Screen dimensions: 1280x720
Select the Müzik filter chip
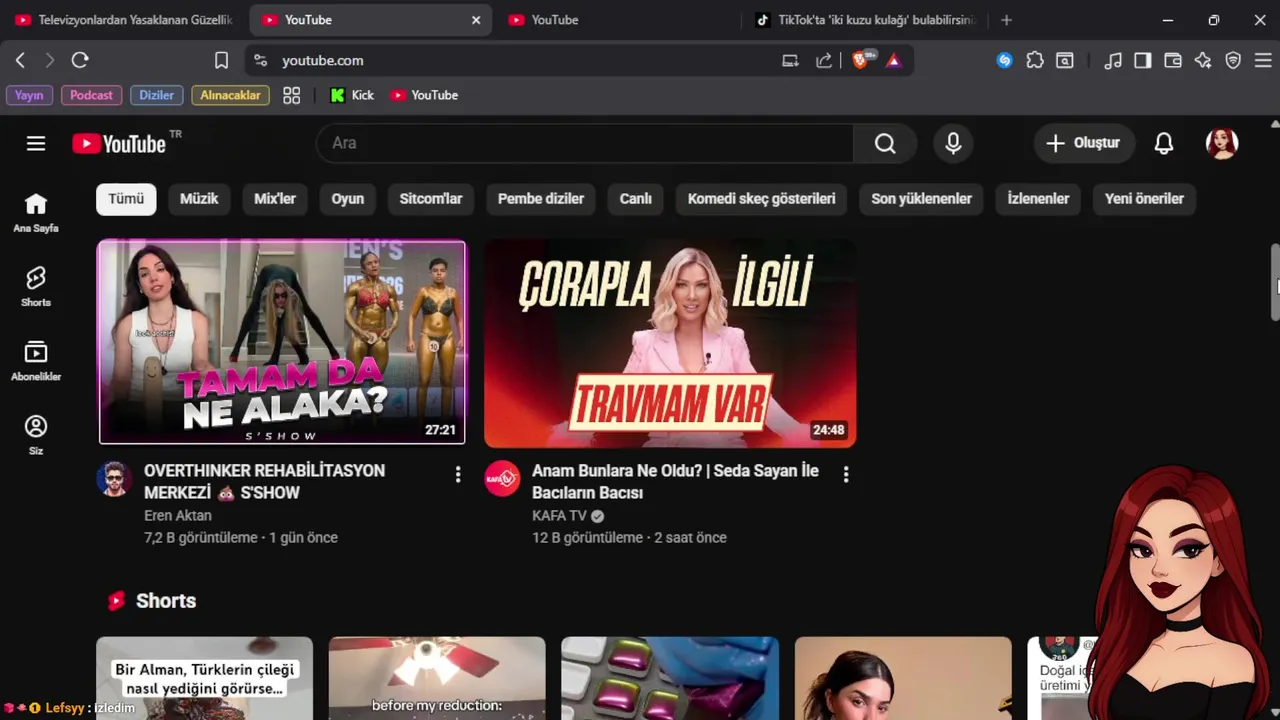click(x=199, y=198)
